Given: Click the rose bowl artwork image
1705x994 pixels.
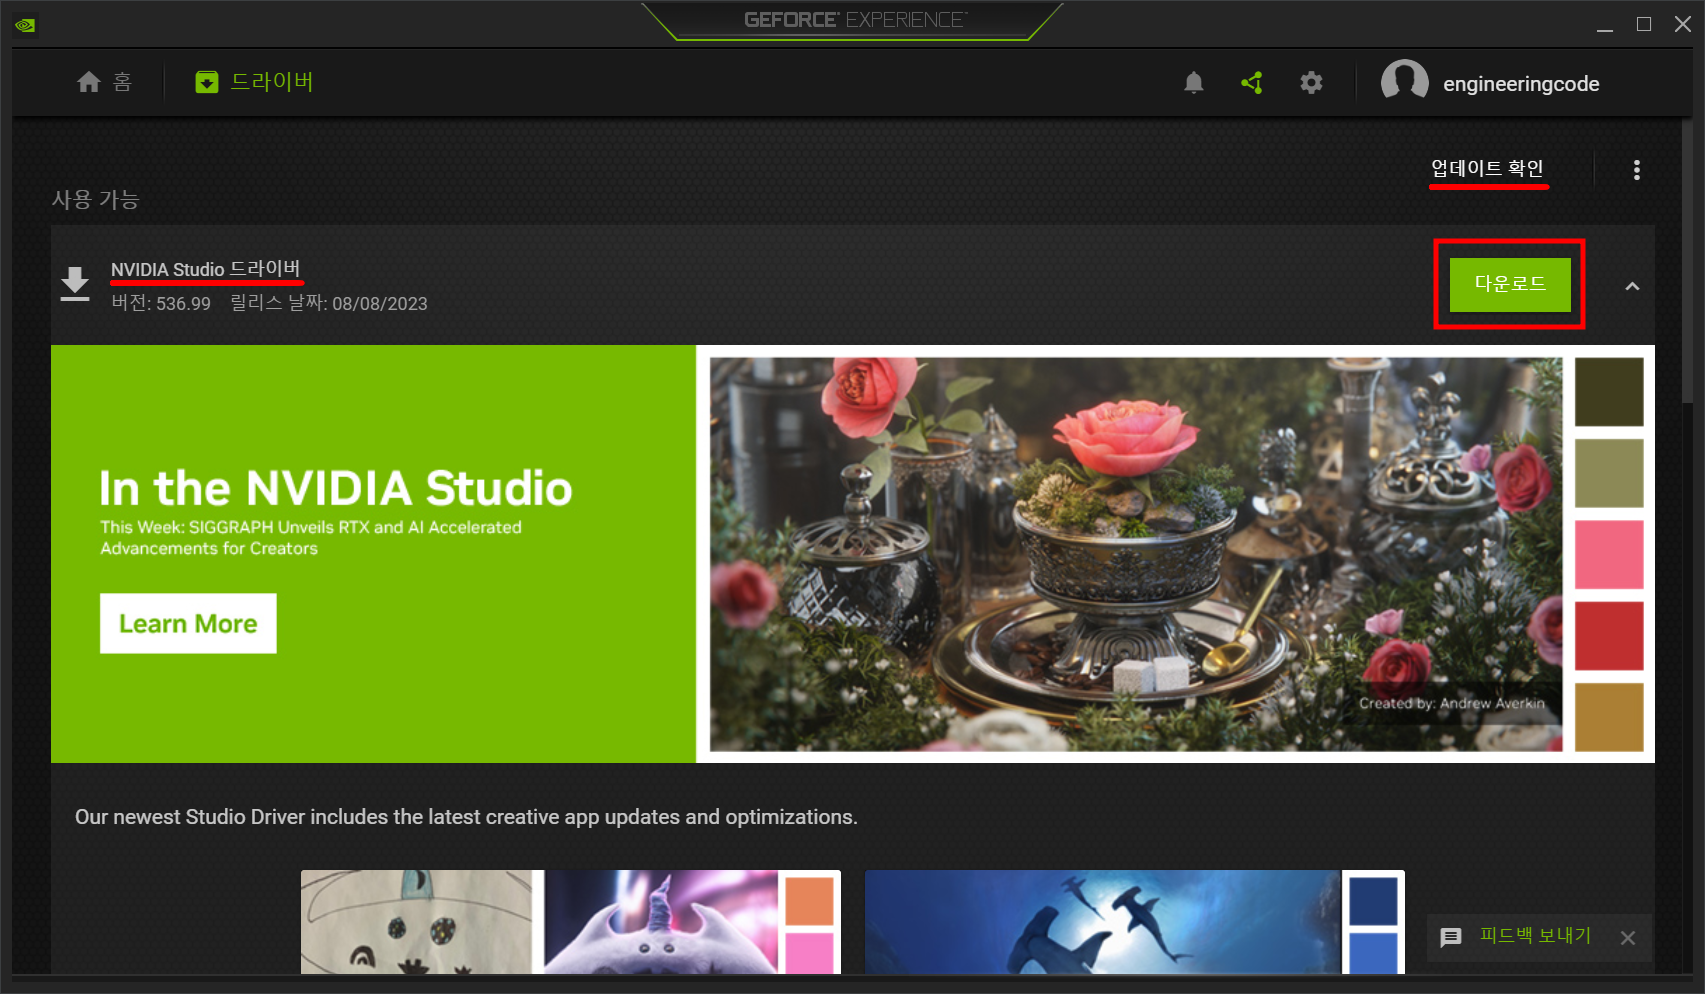Looking at the screenshot, I should coord(1136,554).
